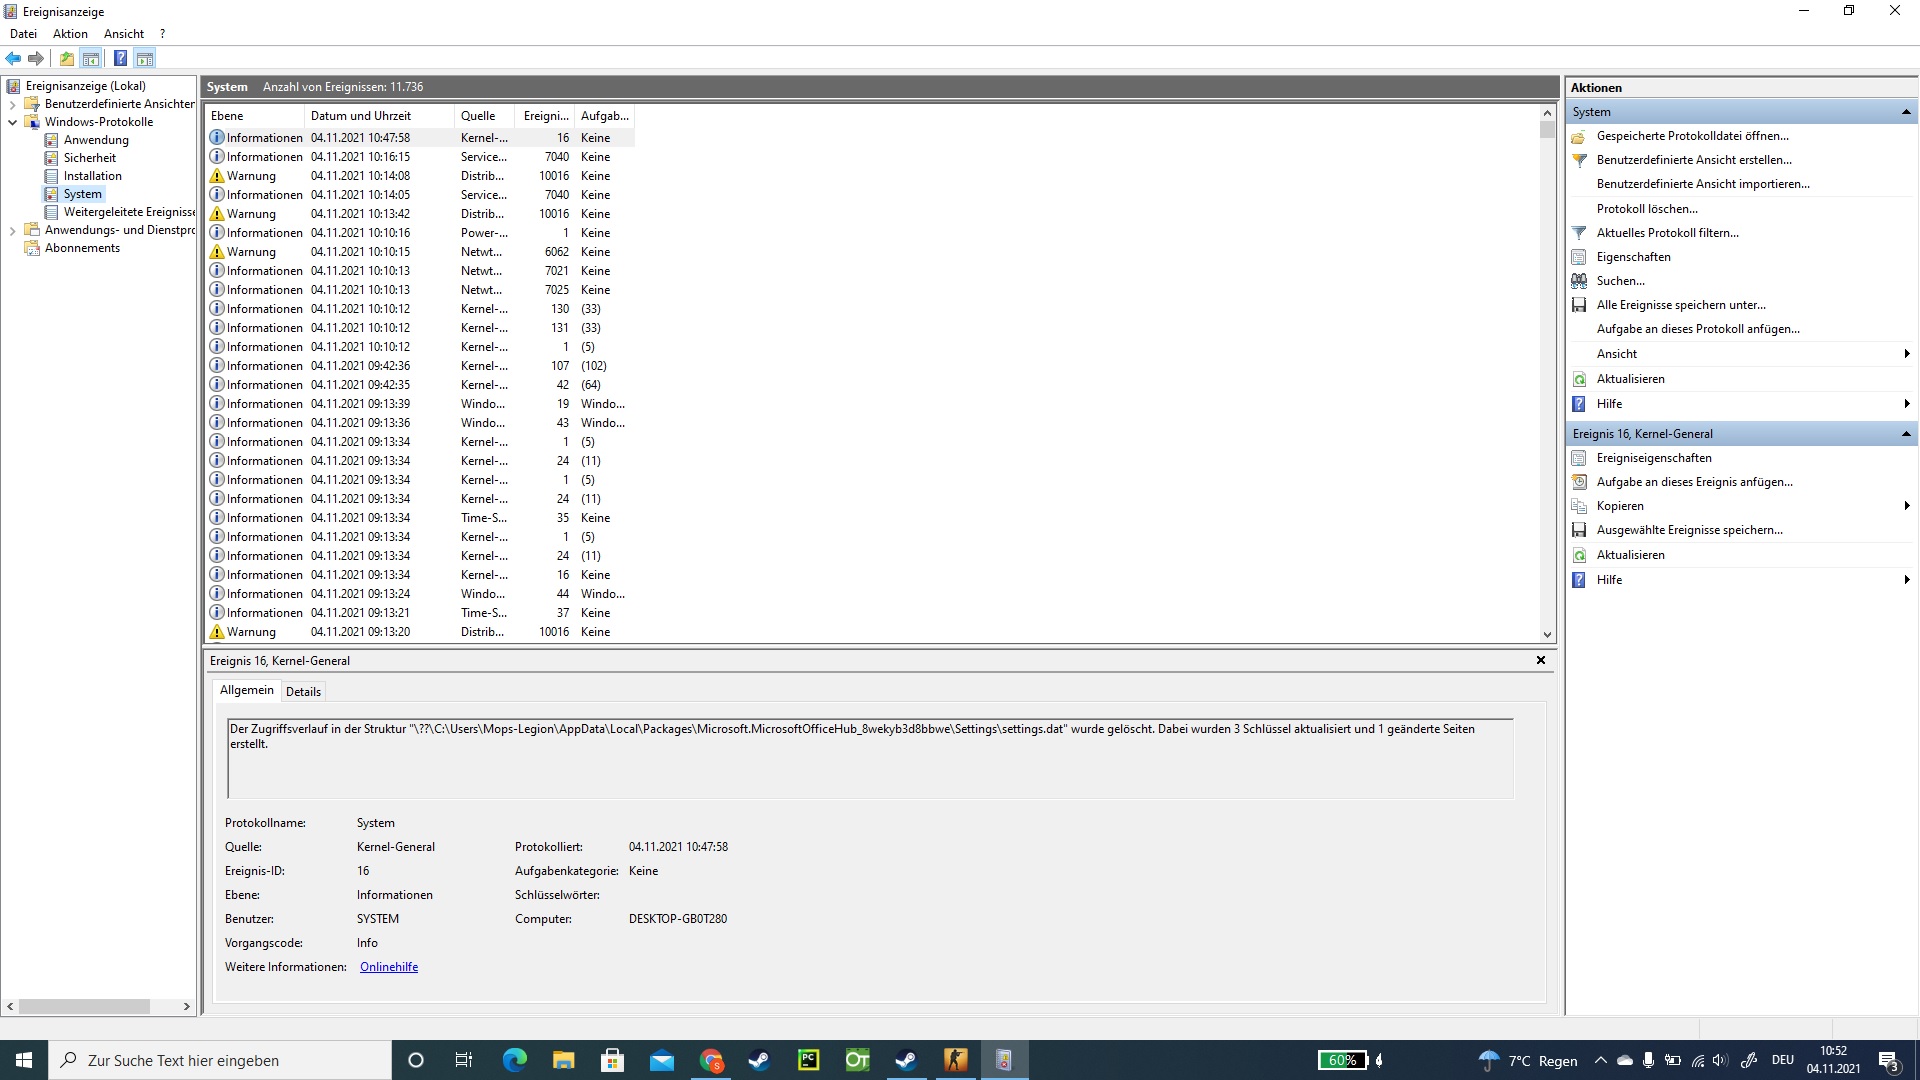Switch to the Details tab
The image size is (1920, 1080).
point(303,691)
